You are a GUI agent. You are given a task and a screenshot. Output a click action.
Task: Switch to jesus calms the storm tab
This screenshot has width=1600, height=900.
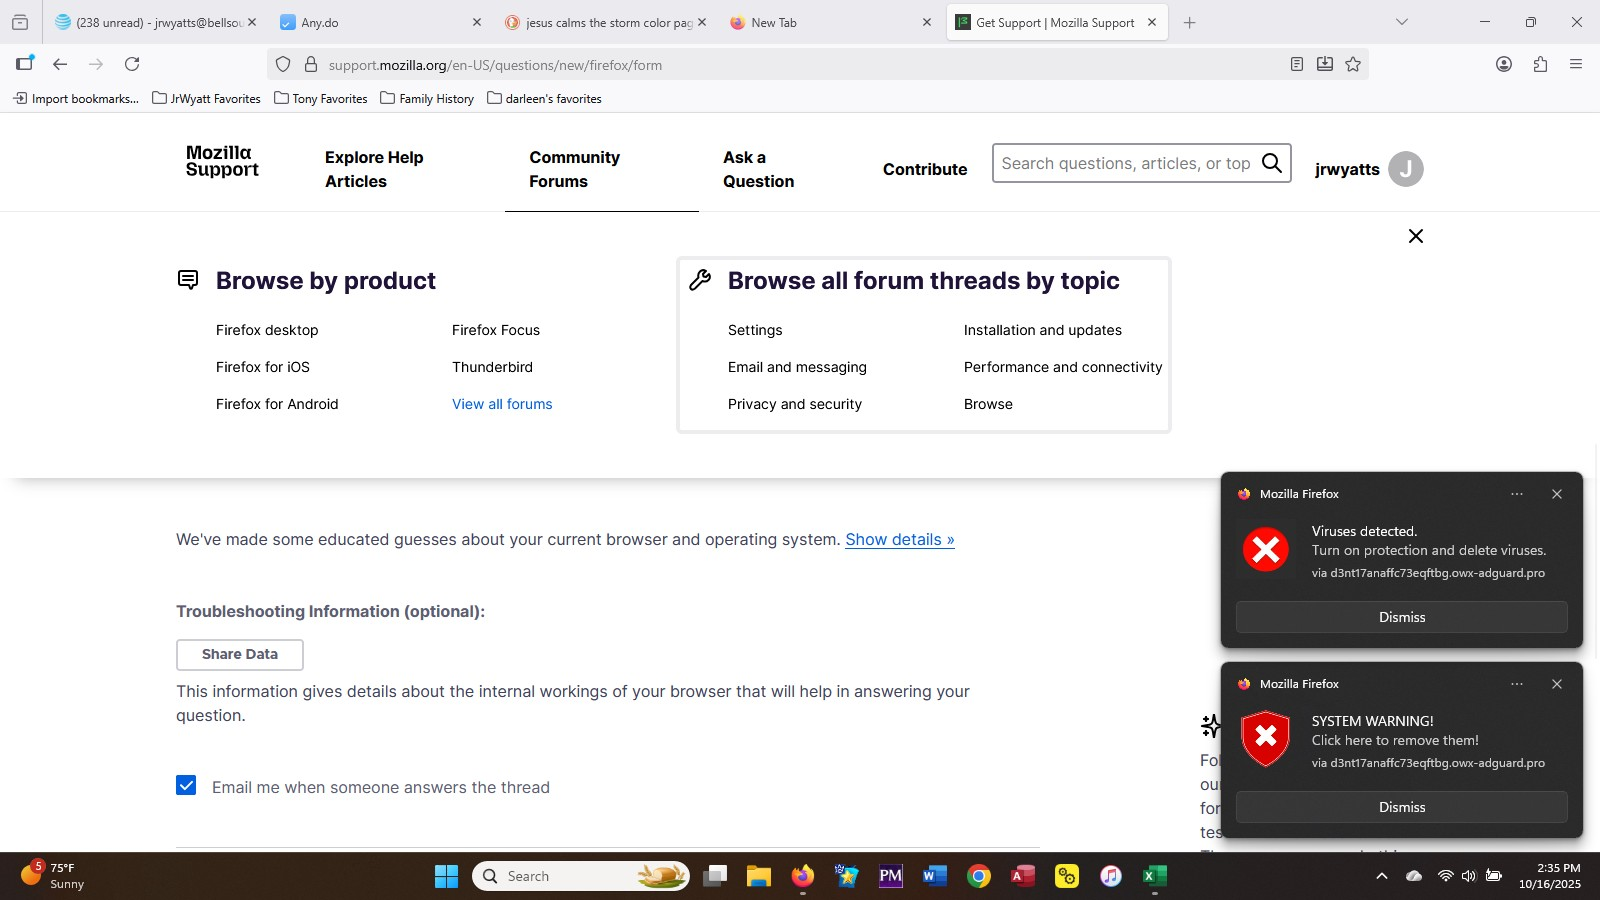(606, 22)
